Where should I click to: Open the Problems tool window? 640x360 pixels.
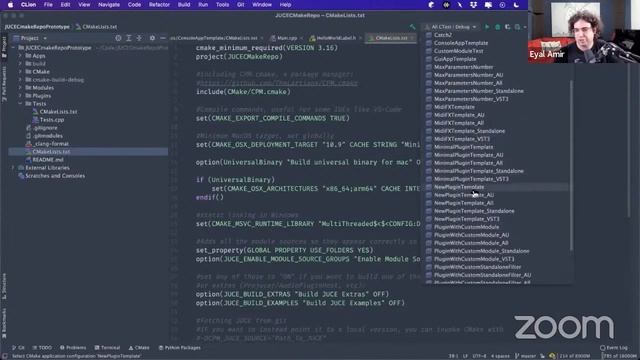pos(73,348)
